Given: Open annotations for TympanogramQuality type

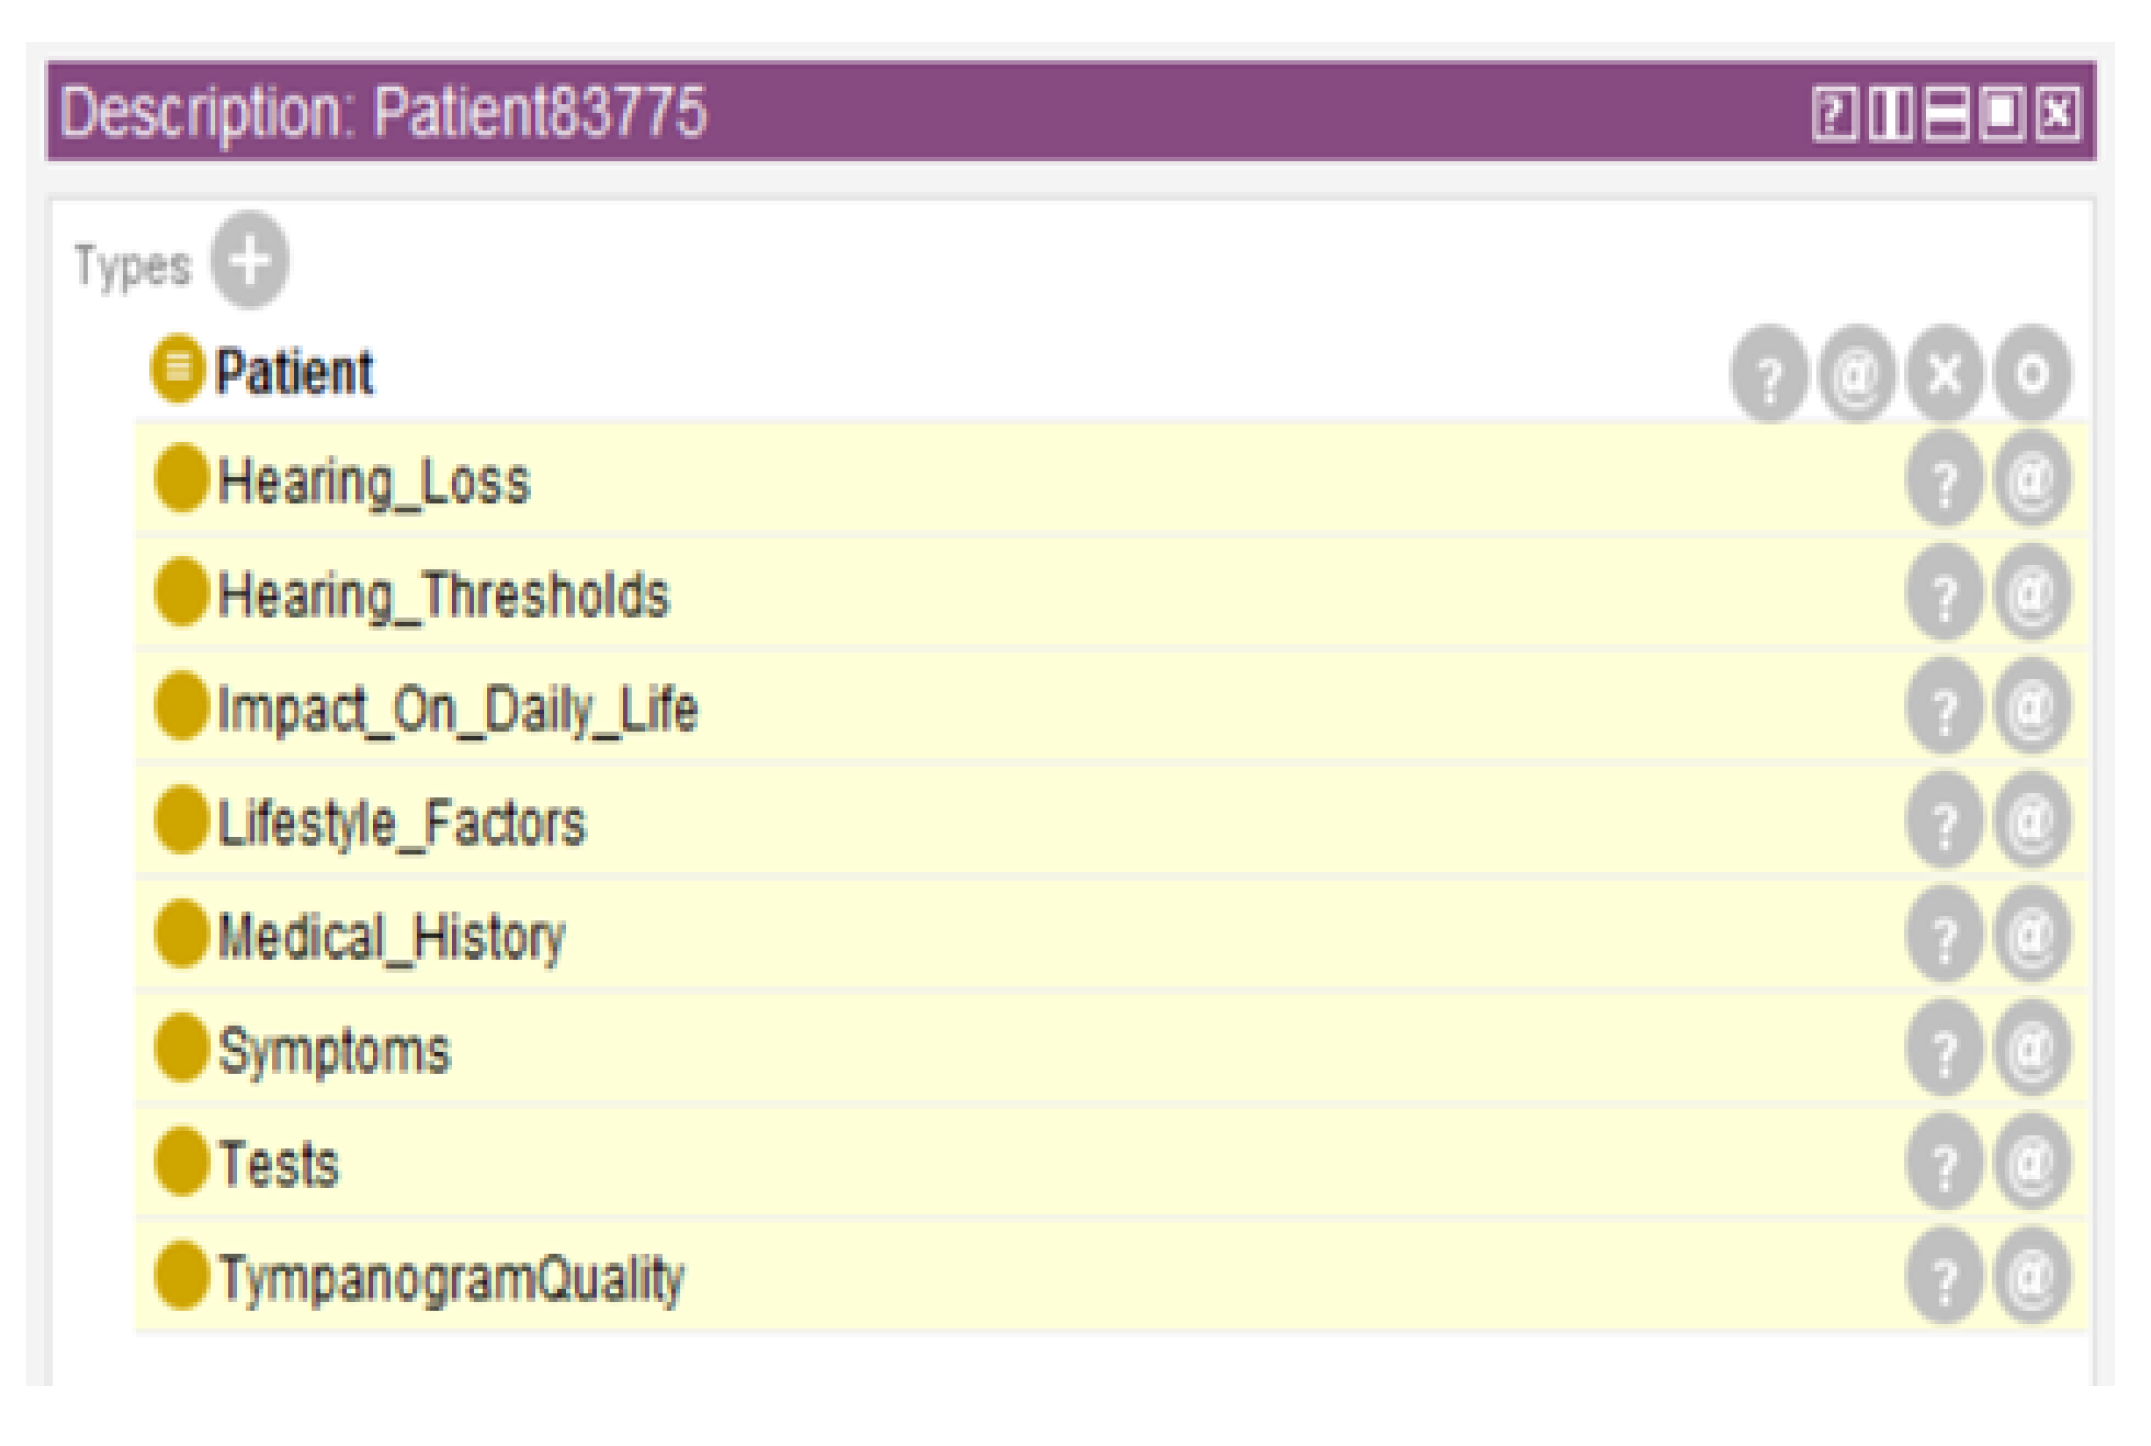Looking at the screenshot, I should point(2031,1278).
